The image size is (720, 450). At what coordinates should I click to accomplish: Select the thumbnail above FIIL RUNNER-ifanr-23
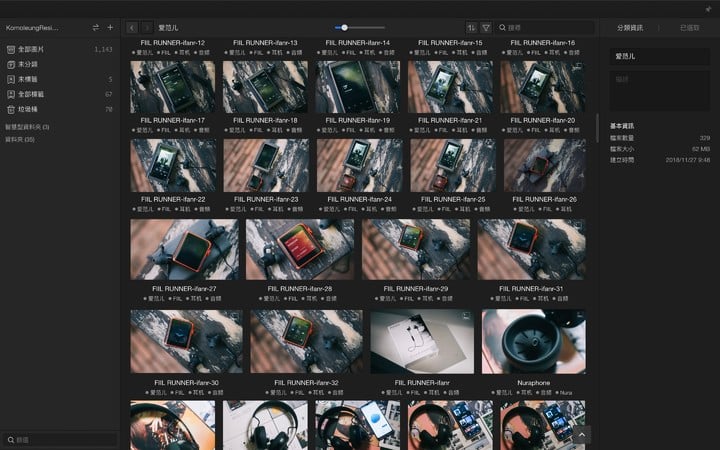266,165
